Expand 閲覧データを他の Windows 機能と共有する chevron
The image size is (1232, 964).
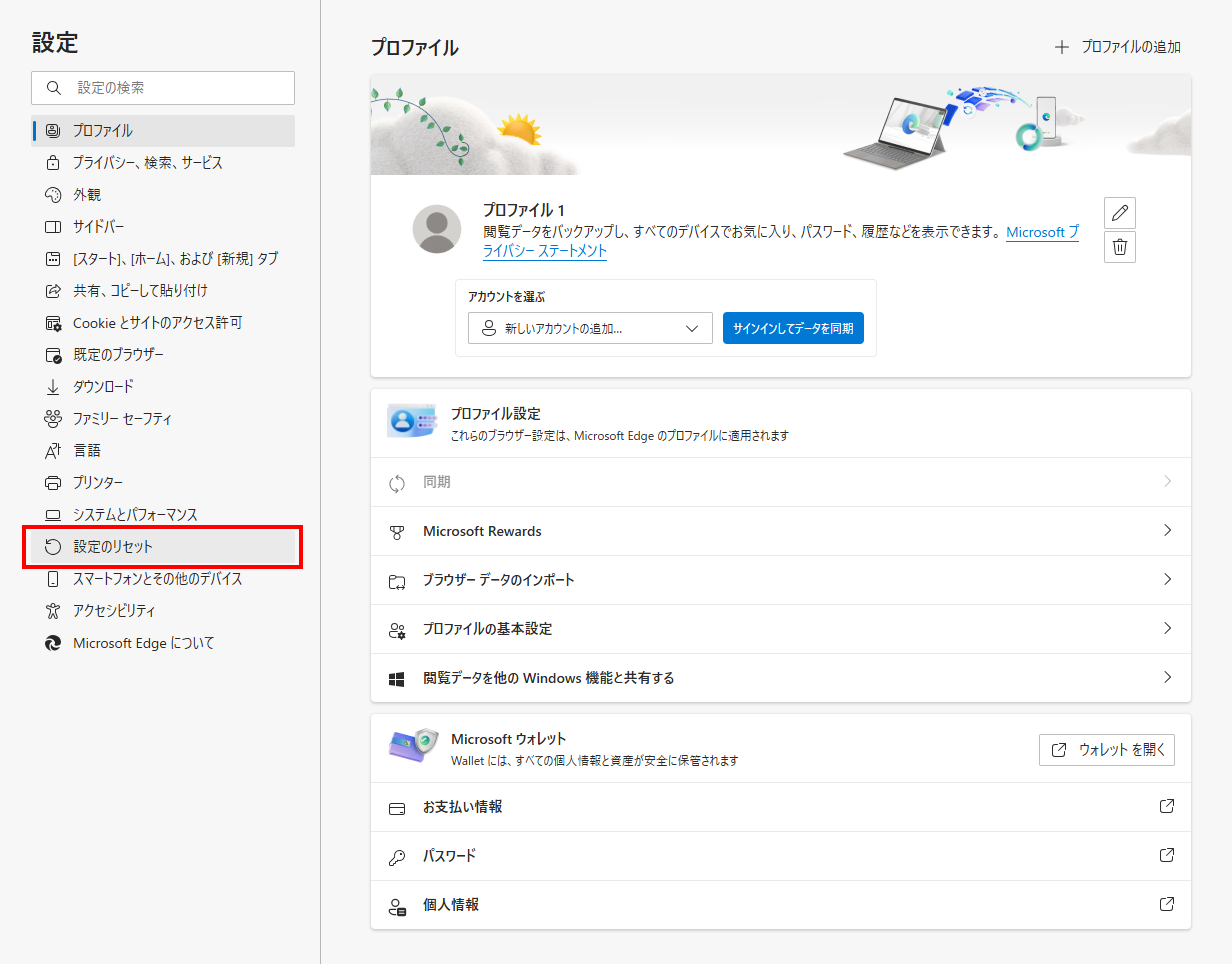click(1167, 677)
